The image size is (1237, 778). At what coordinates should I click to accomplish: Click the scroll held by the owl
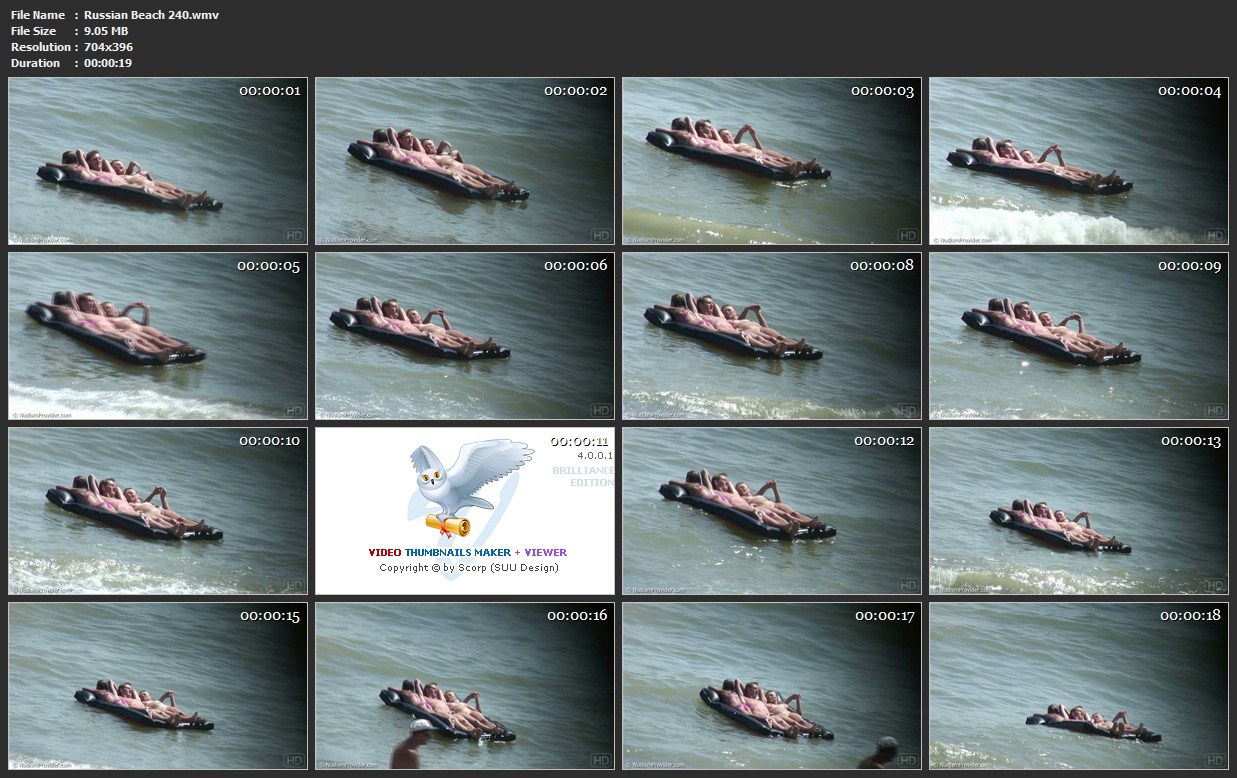[447, 524]
